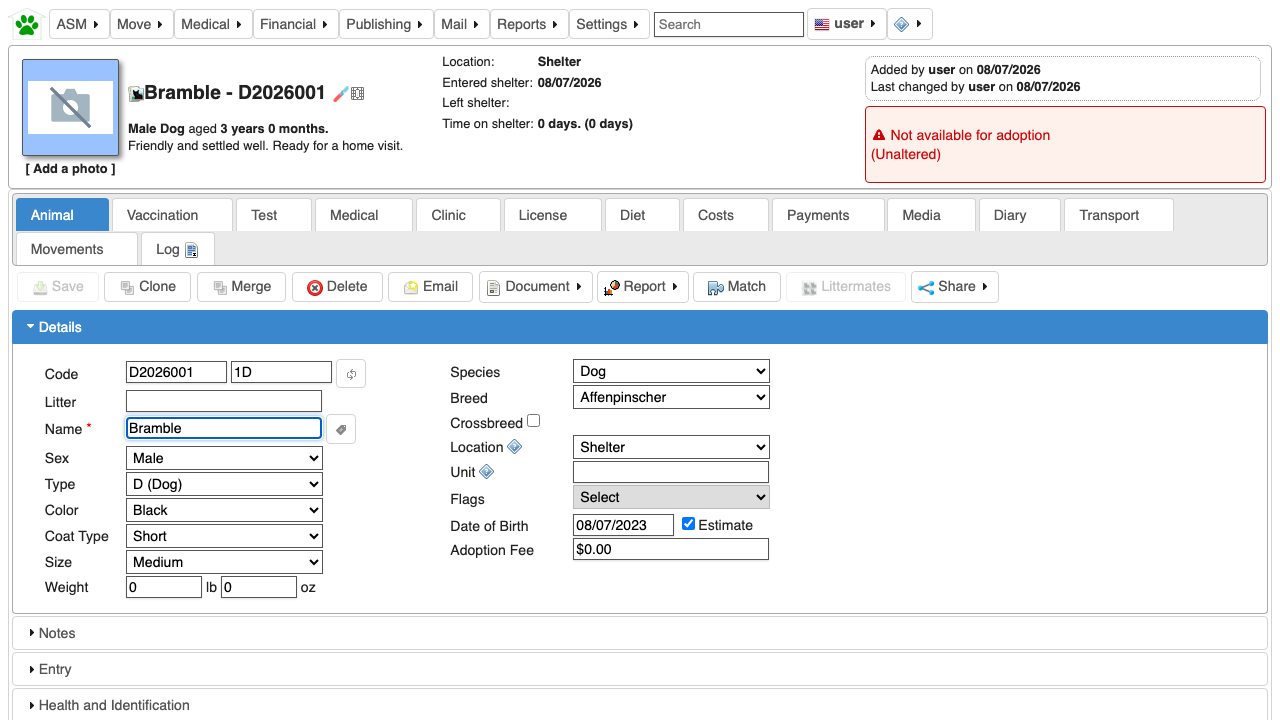
Task: Expand the Entry section
Action: tap(640, 669)
